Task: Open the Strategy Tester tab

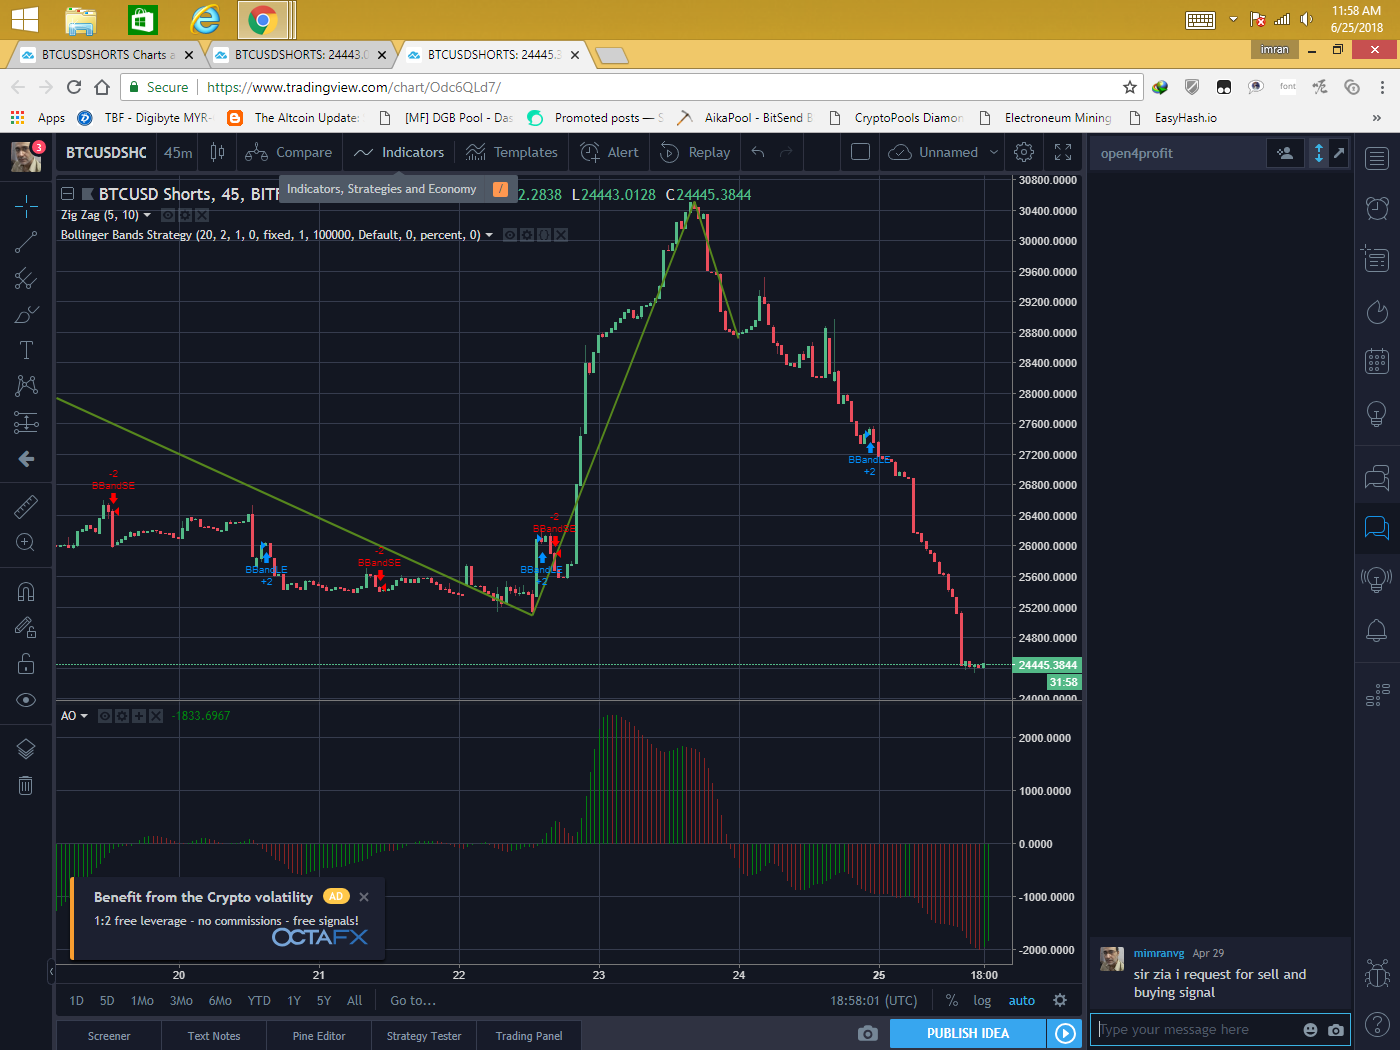Action: (424, 1036)
